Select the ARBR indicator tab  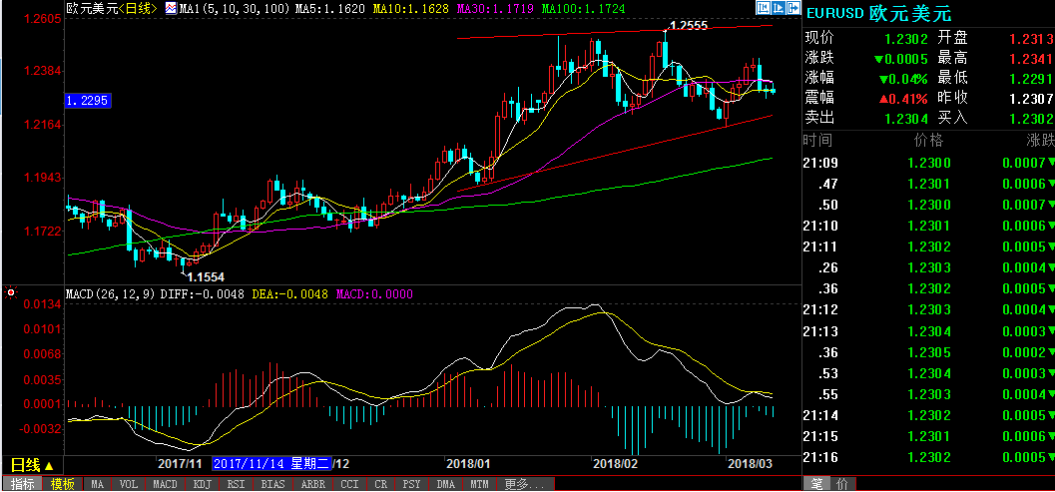pyautogui.click(x=313, y=485)
